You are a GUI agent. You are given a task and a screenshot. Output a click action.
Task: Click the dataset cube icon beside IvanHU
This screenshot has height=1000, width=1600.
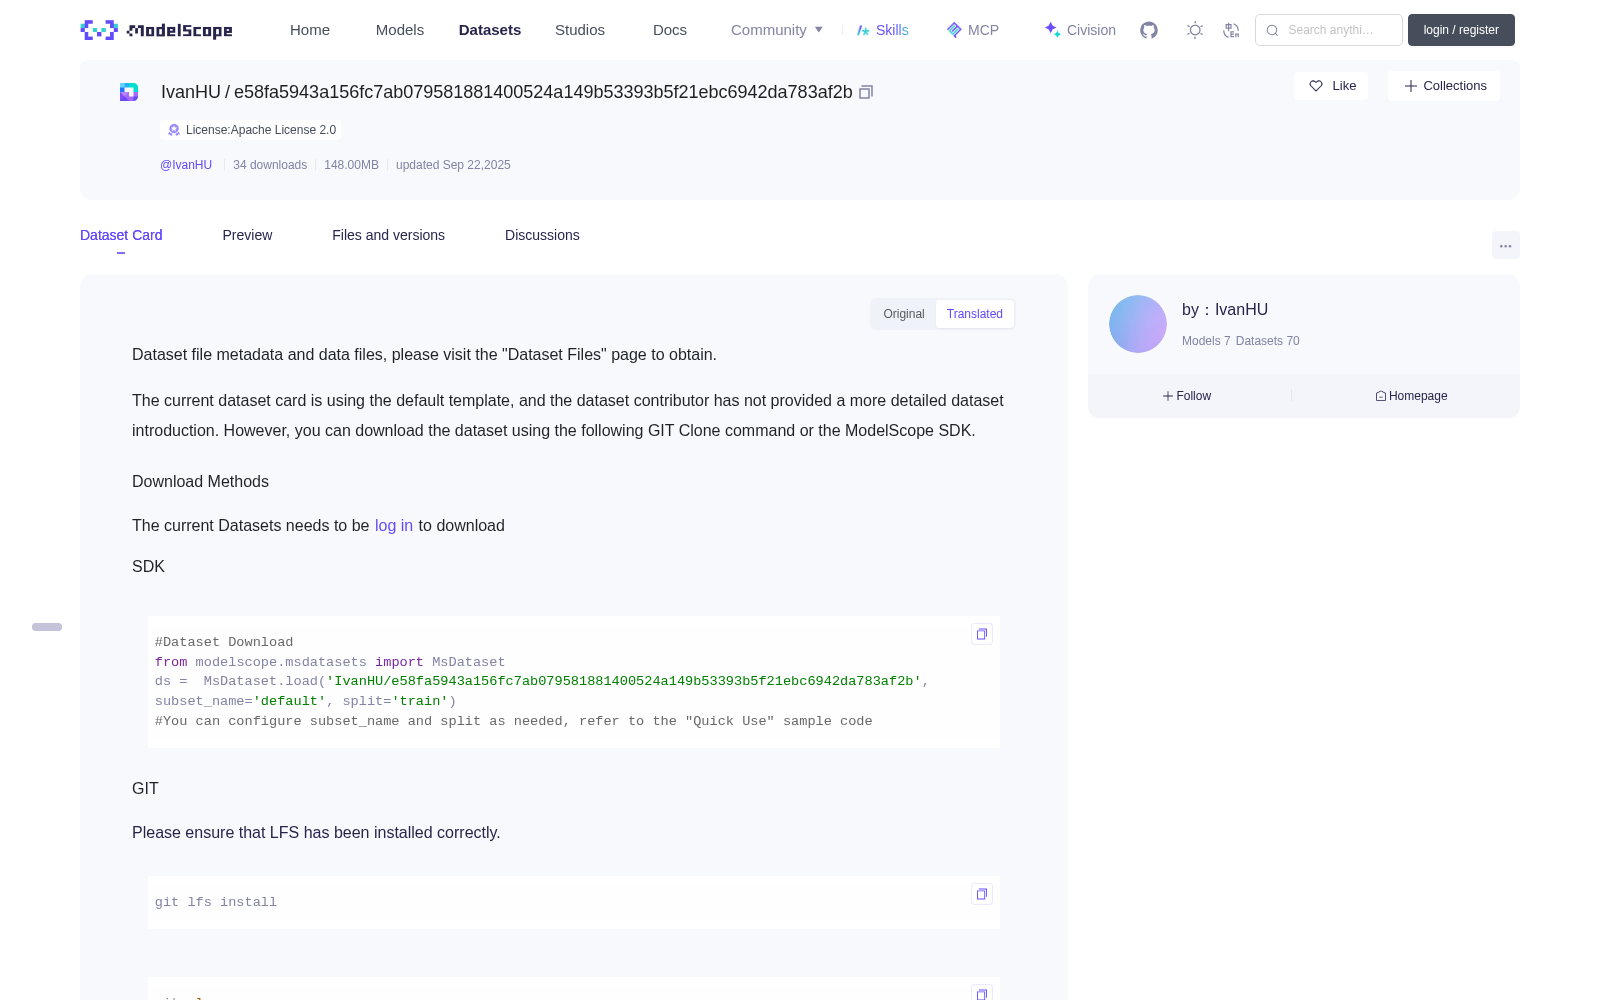[x=129, y=92]
